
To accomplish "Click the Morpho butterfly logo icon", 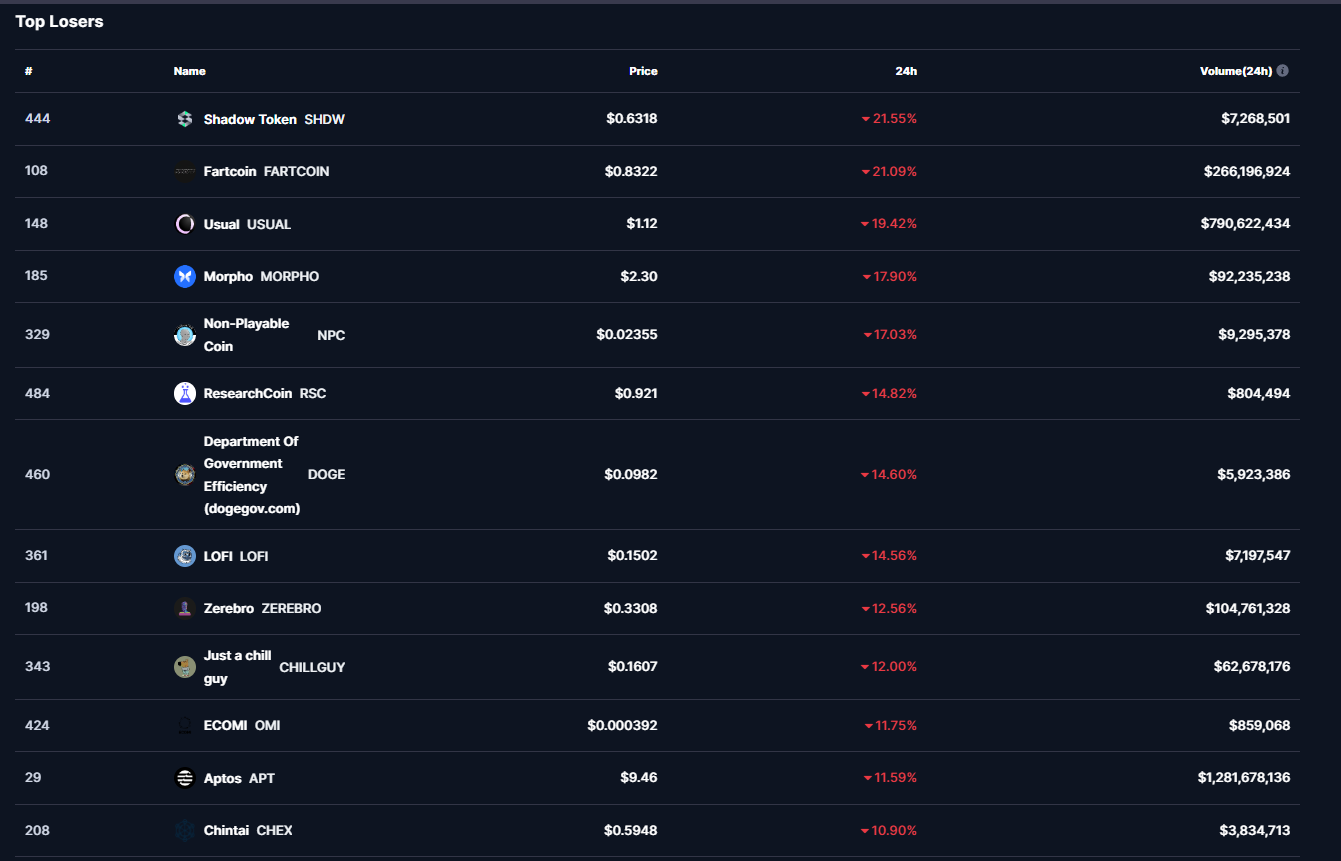I will tap(184, 276).
